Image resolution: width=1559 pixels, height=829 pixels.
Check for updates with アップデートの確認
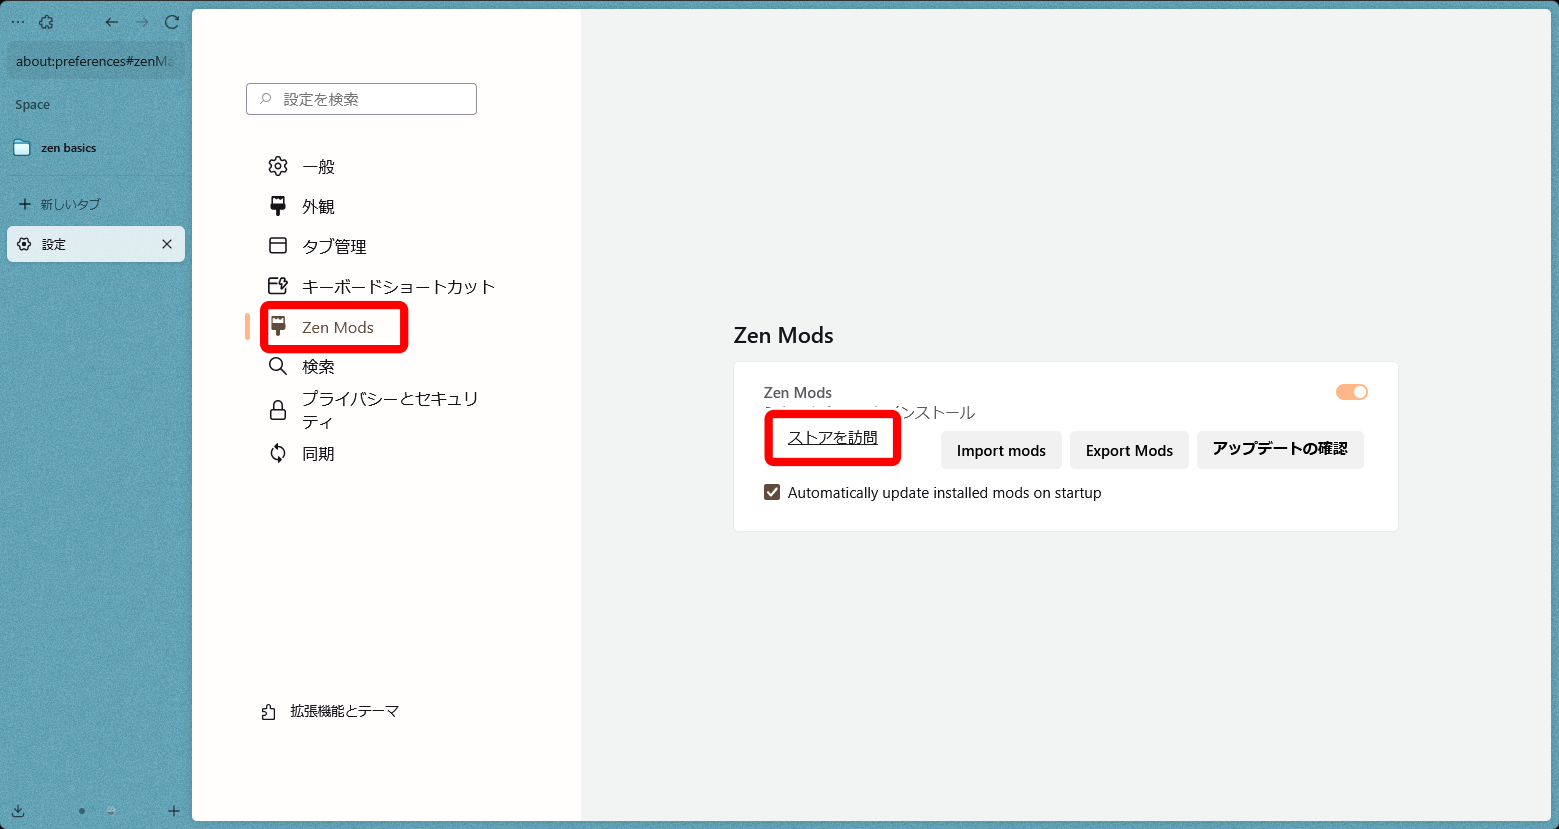pyautogui.click(x=1280, y=450)
